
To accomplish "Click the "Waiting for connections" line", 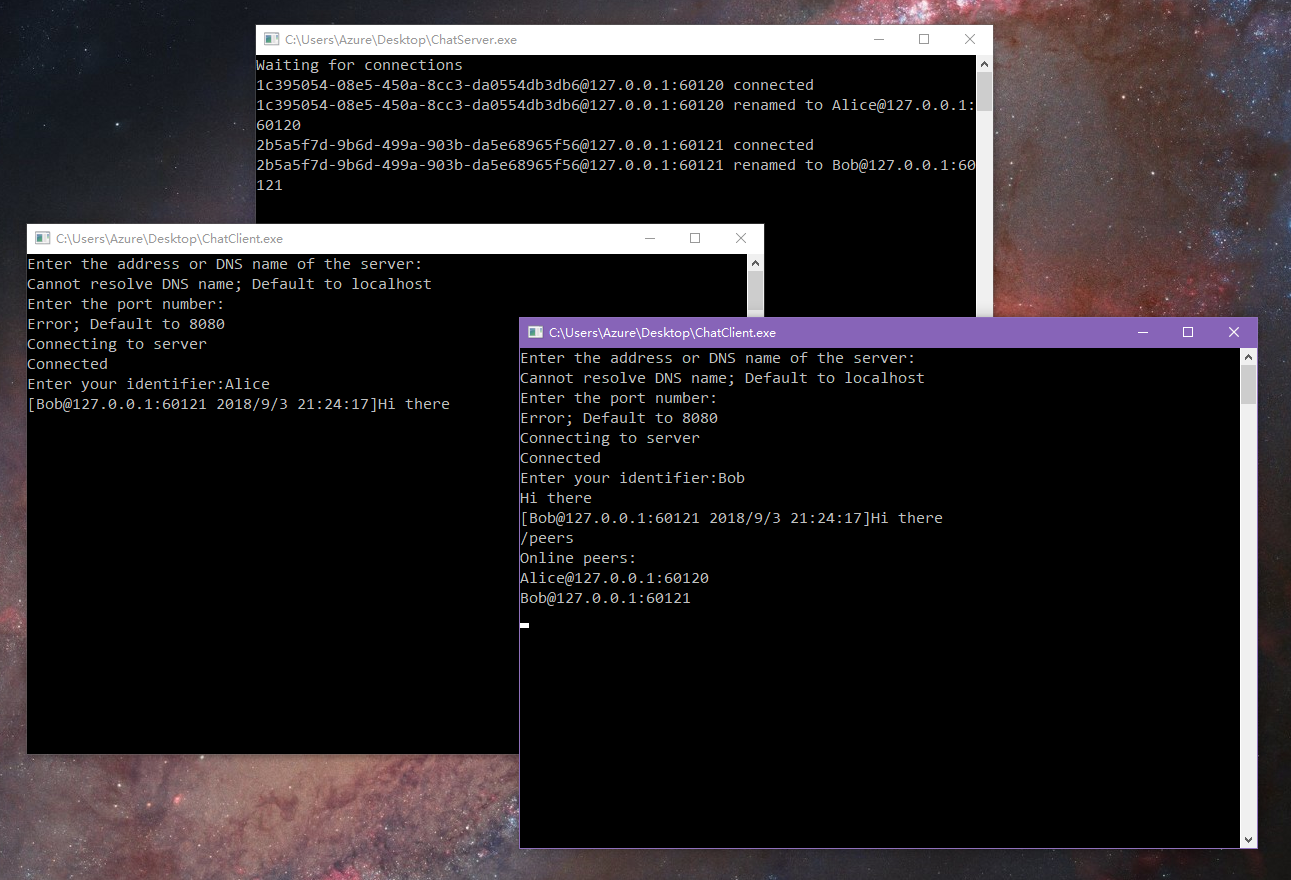I will click(360, 65).
